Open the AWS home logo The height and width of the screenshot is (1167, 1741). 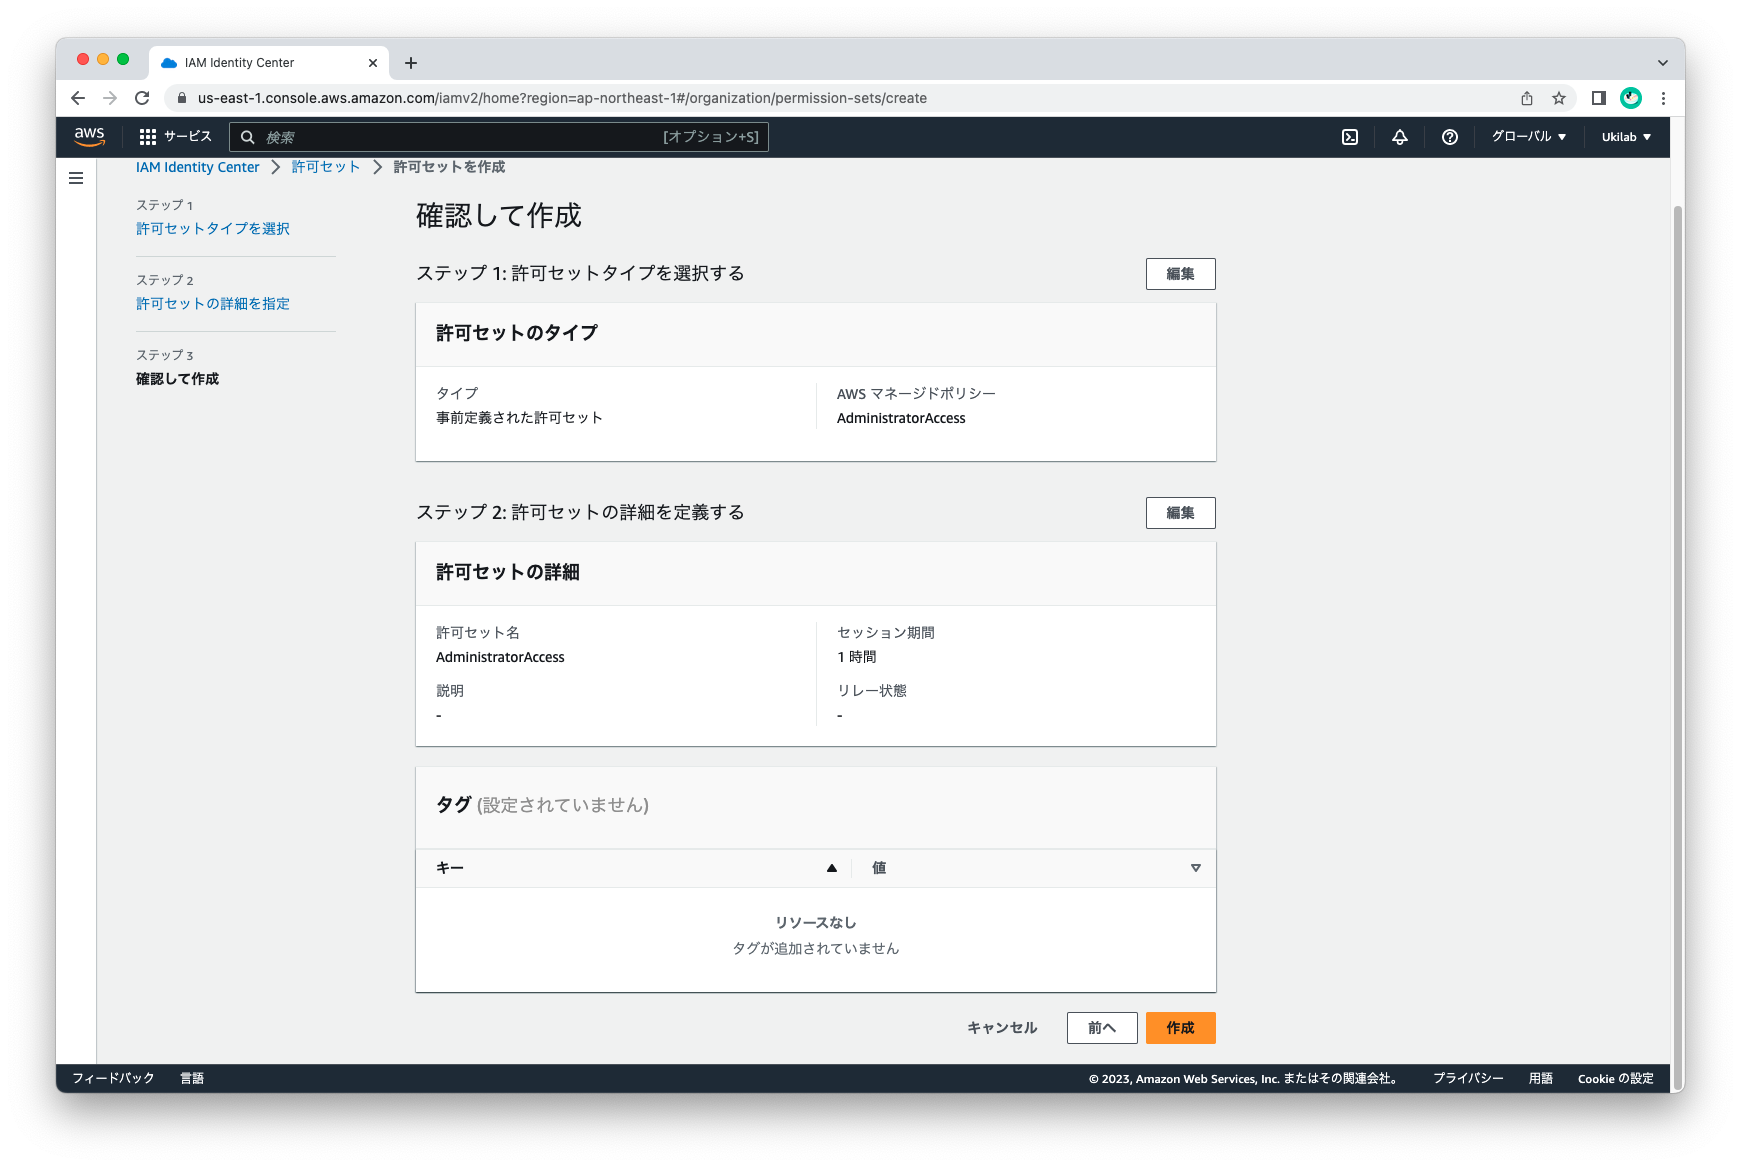(x=89, y=137)
